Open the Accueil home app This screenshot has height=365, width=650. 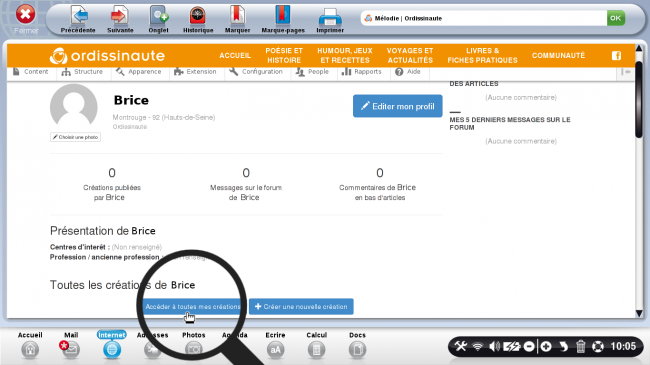point(30,346)
